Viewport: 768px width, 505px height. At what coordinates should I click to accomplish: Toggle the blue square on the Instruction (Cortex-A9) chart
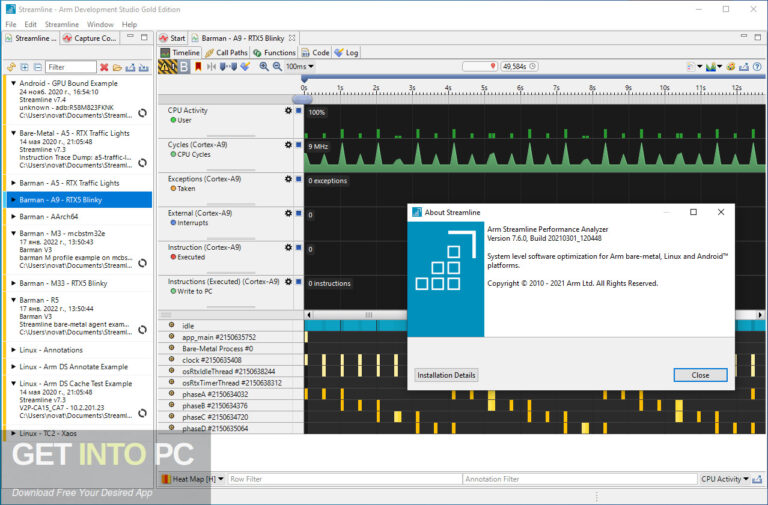[298, 248]
